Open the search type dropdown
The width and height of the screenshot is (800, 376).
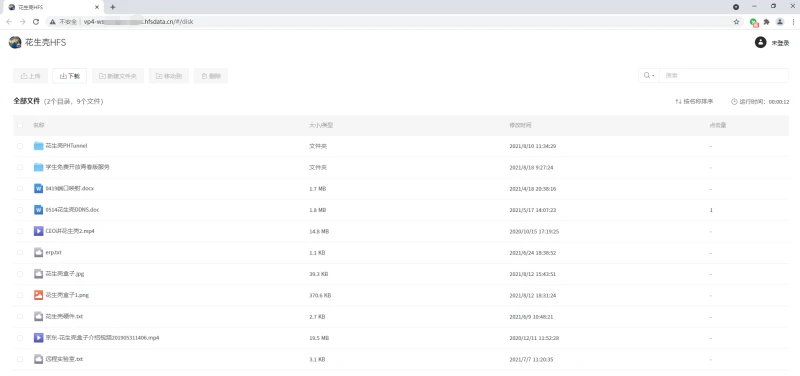[649, 76]
